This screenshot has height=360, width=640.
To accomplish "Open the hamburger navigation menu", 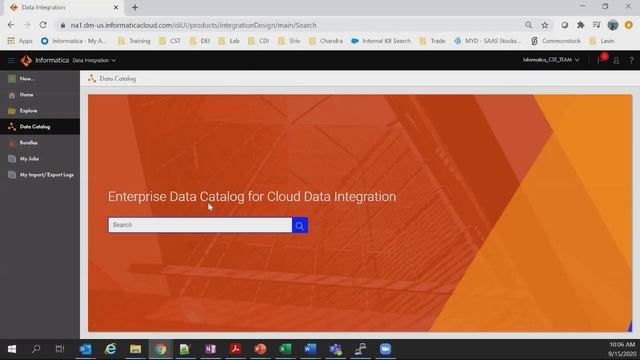I will pyautogui.click(x=11, y=60).
